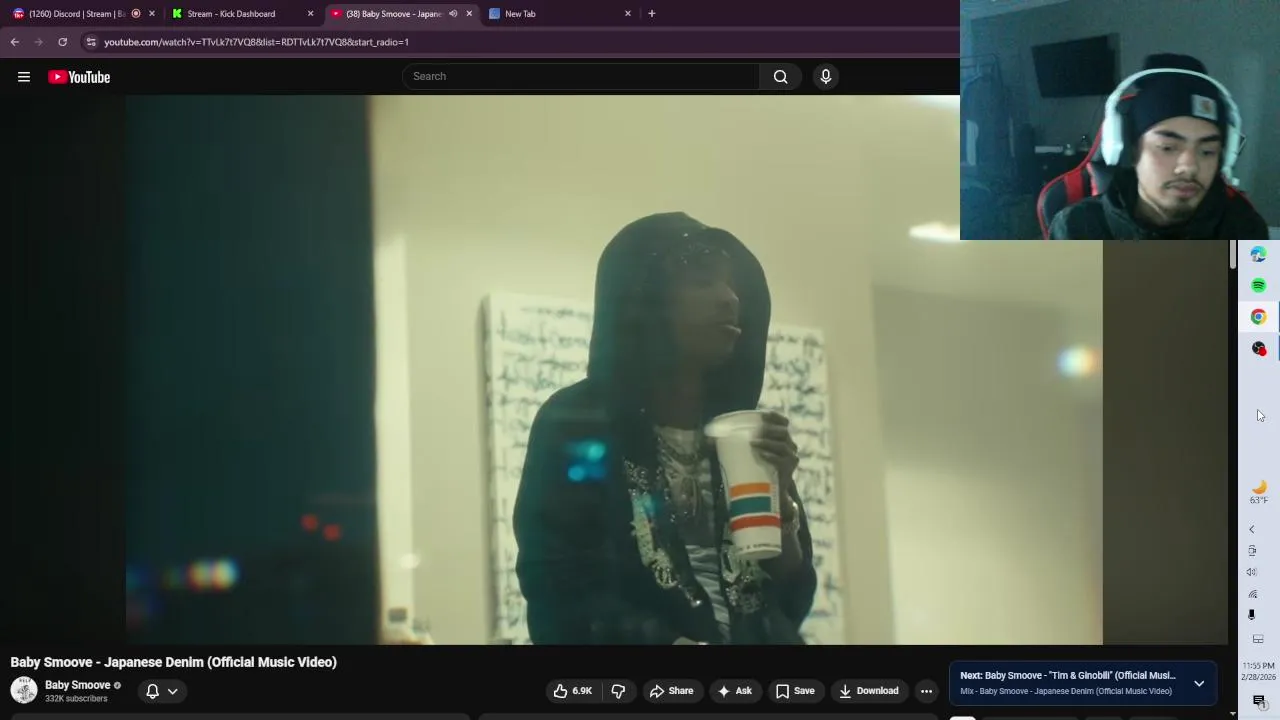1280x720 pixels.
Task: Open Baby Smoove channel avatar
Action: [24, 690]
